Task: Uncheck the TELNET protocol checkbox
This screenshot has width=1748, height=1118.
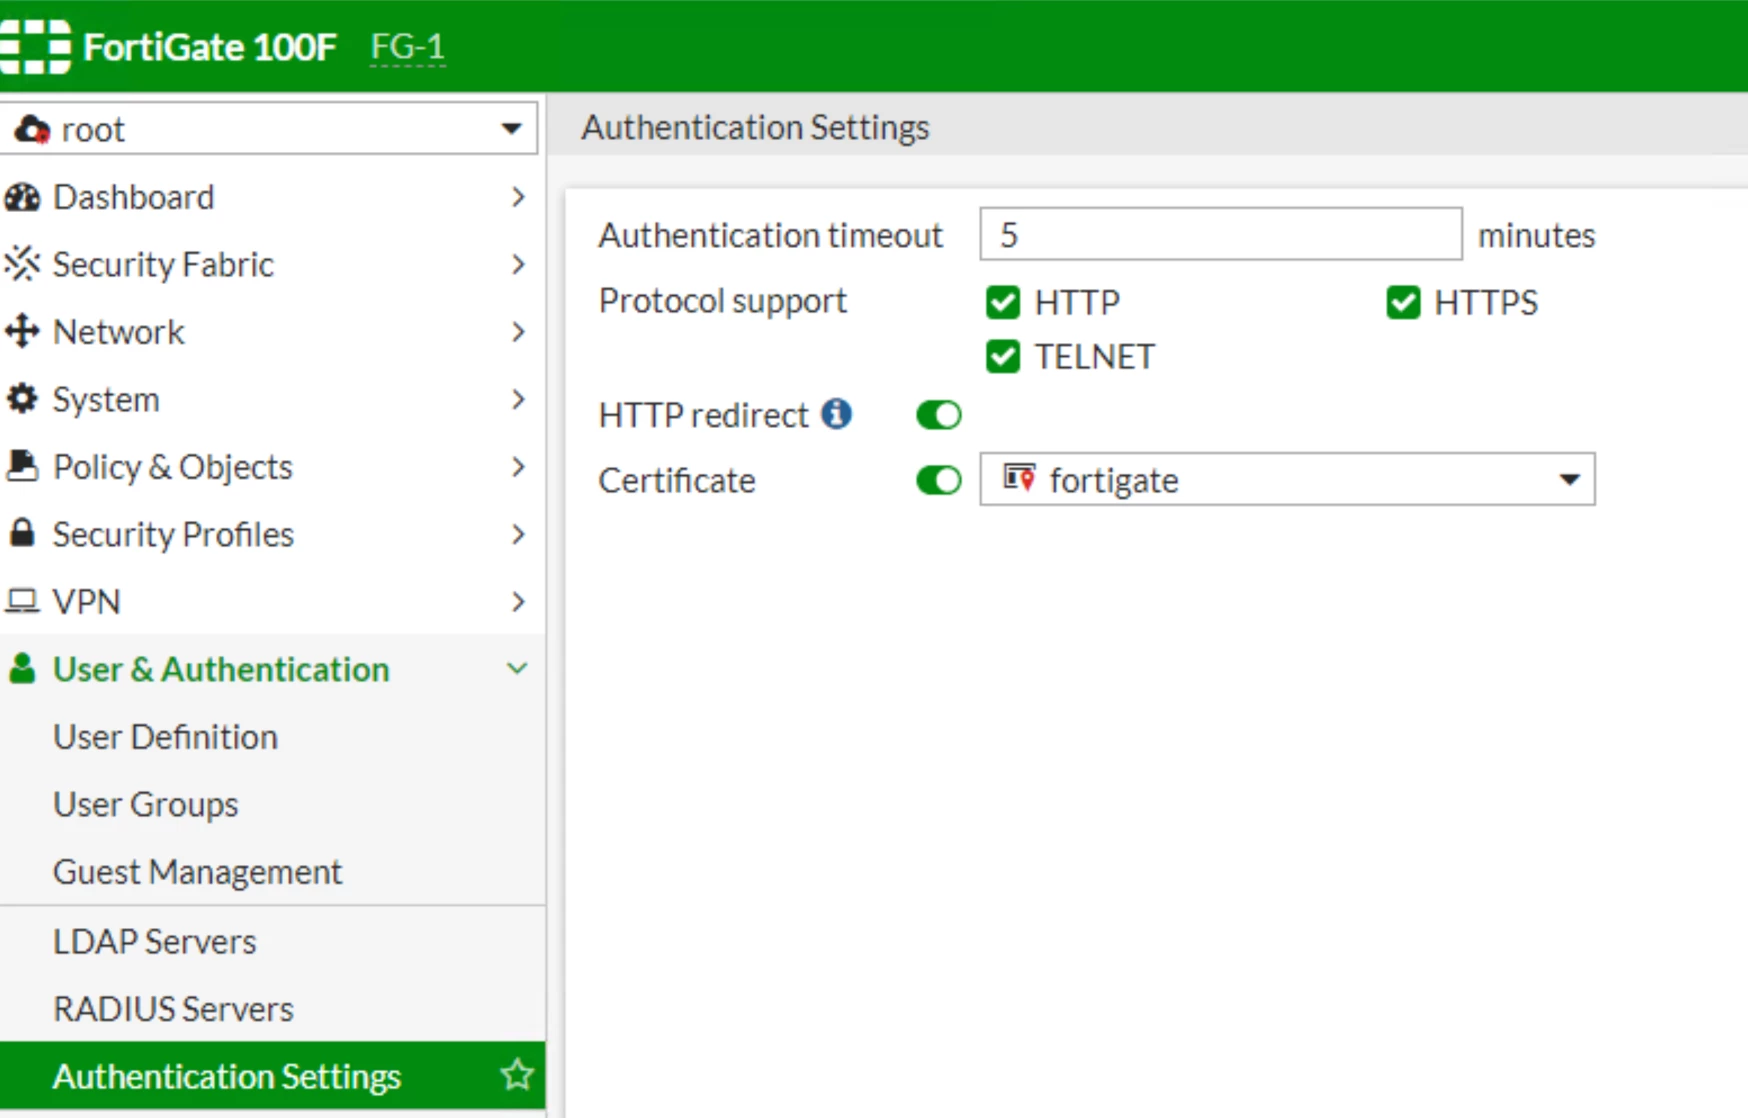Action: pos(1003,356)
